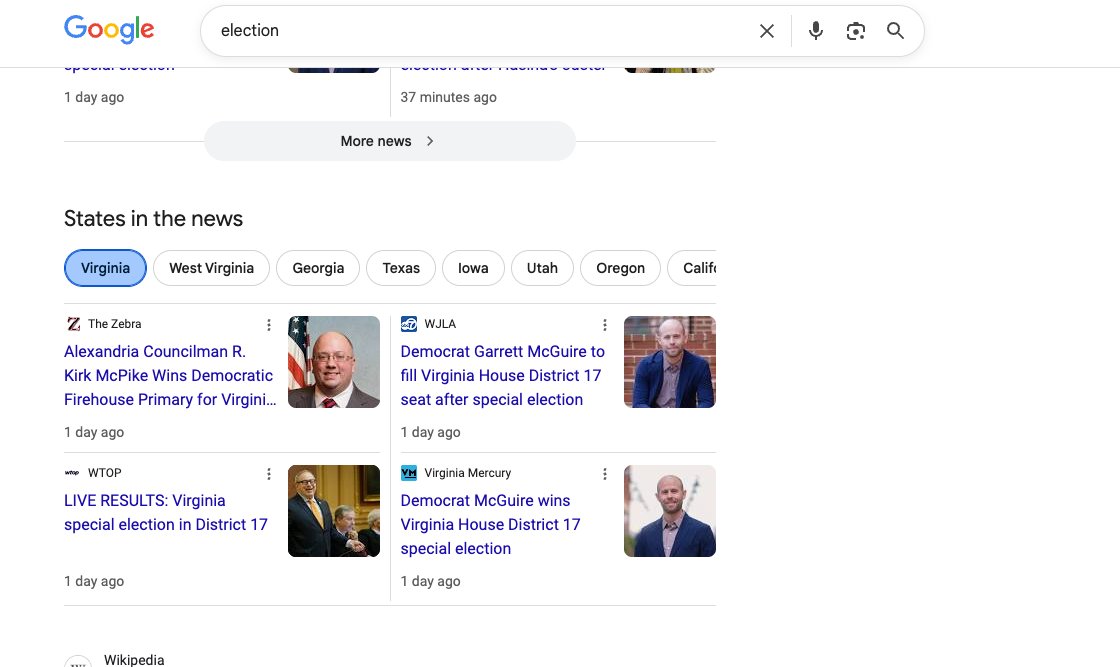Click the WJLA Garrett McGuire photo thumbnail

point(669,362)
